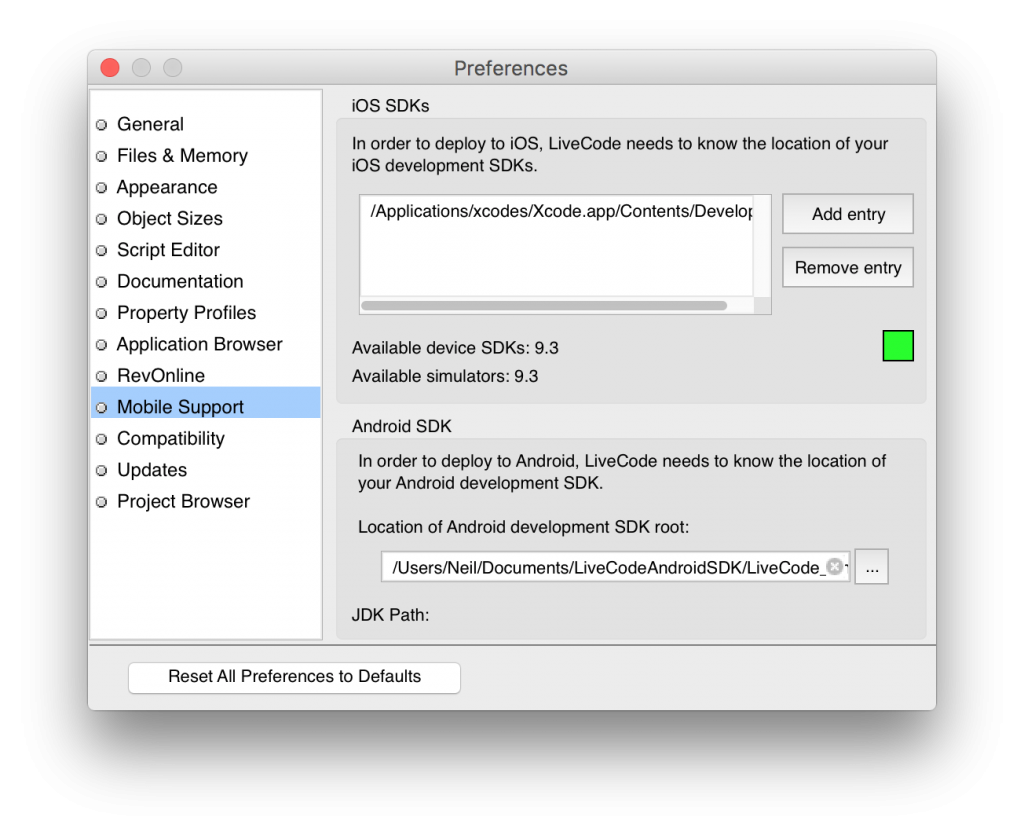Browse for the Android SDK root folder

(871, 566)
